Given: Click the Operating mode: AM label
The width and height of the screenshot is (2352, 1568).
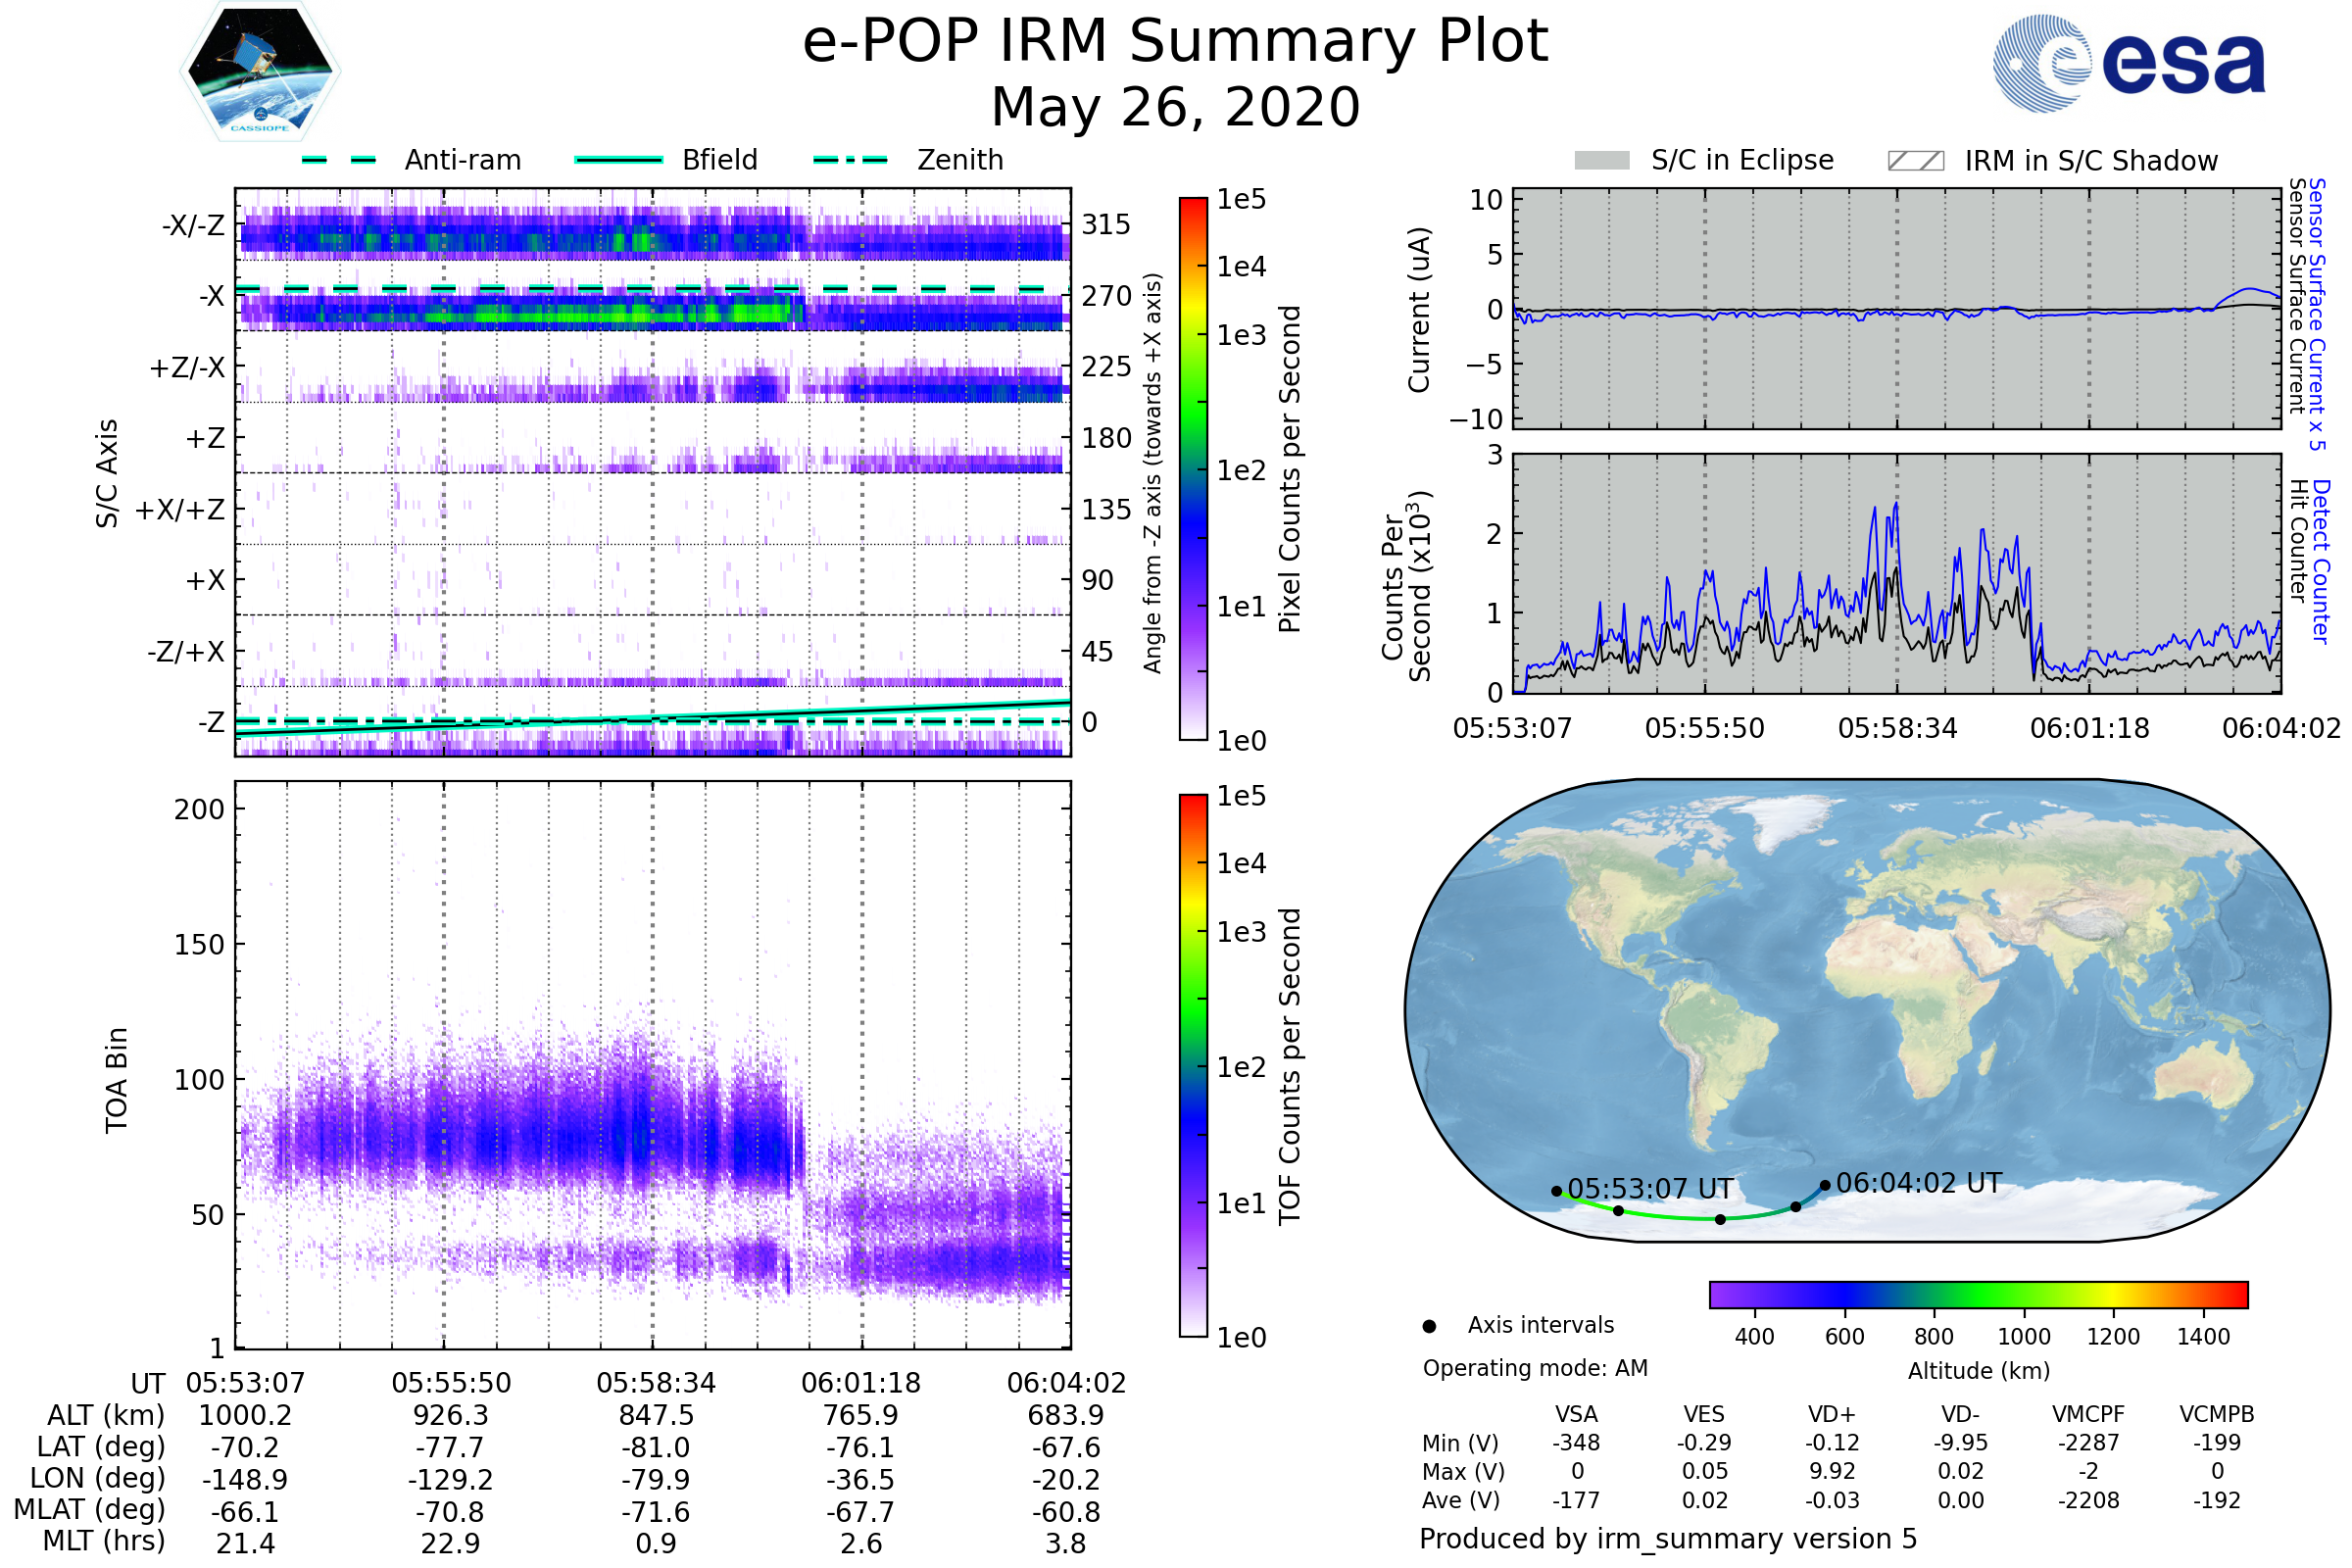Looking at the screenshot, I should point(1535,1368).
